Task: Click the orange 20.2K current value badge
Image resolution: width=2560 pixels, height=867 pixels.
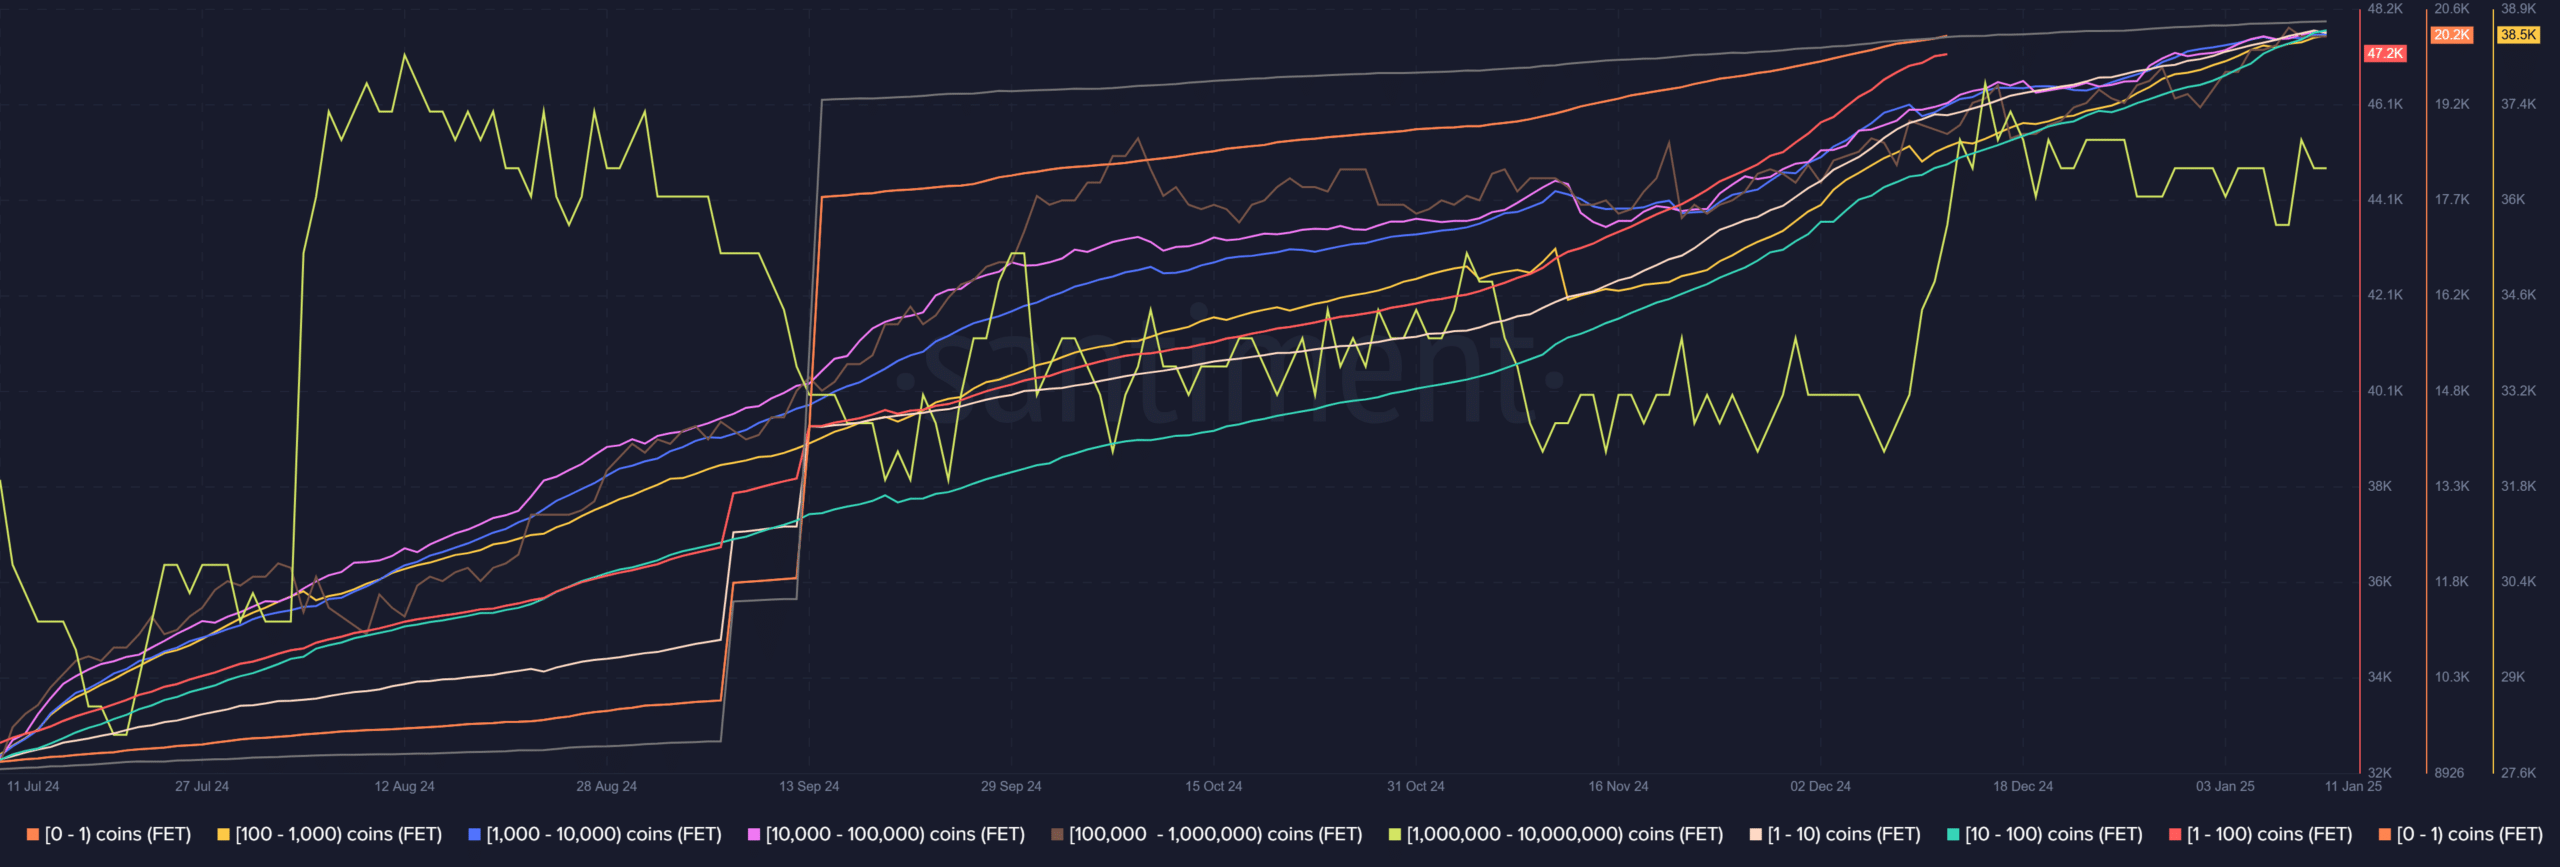Action: [2452, 35]
